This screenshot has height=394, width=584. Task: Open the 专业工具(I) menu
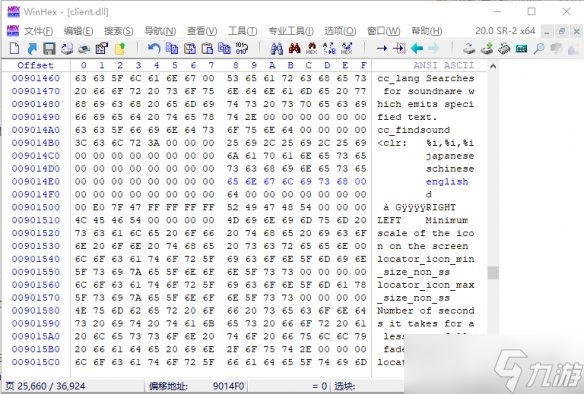tap(291, 31)
